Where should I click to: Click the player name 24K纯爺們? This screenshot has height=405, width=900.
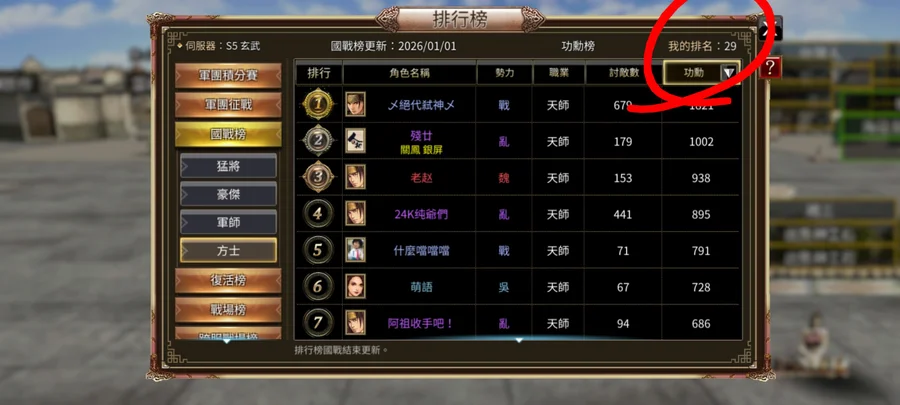[421, 214]
